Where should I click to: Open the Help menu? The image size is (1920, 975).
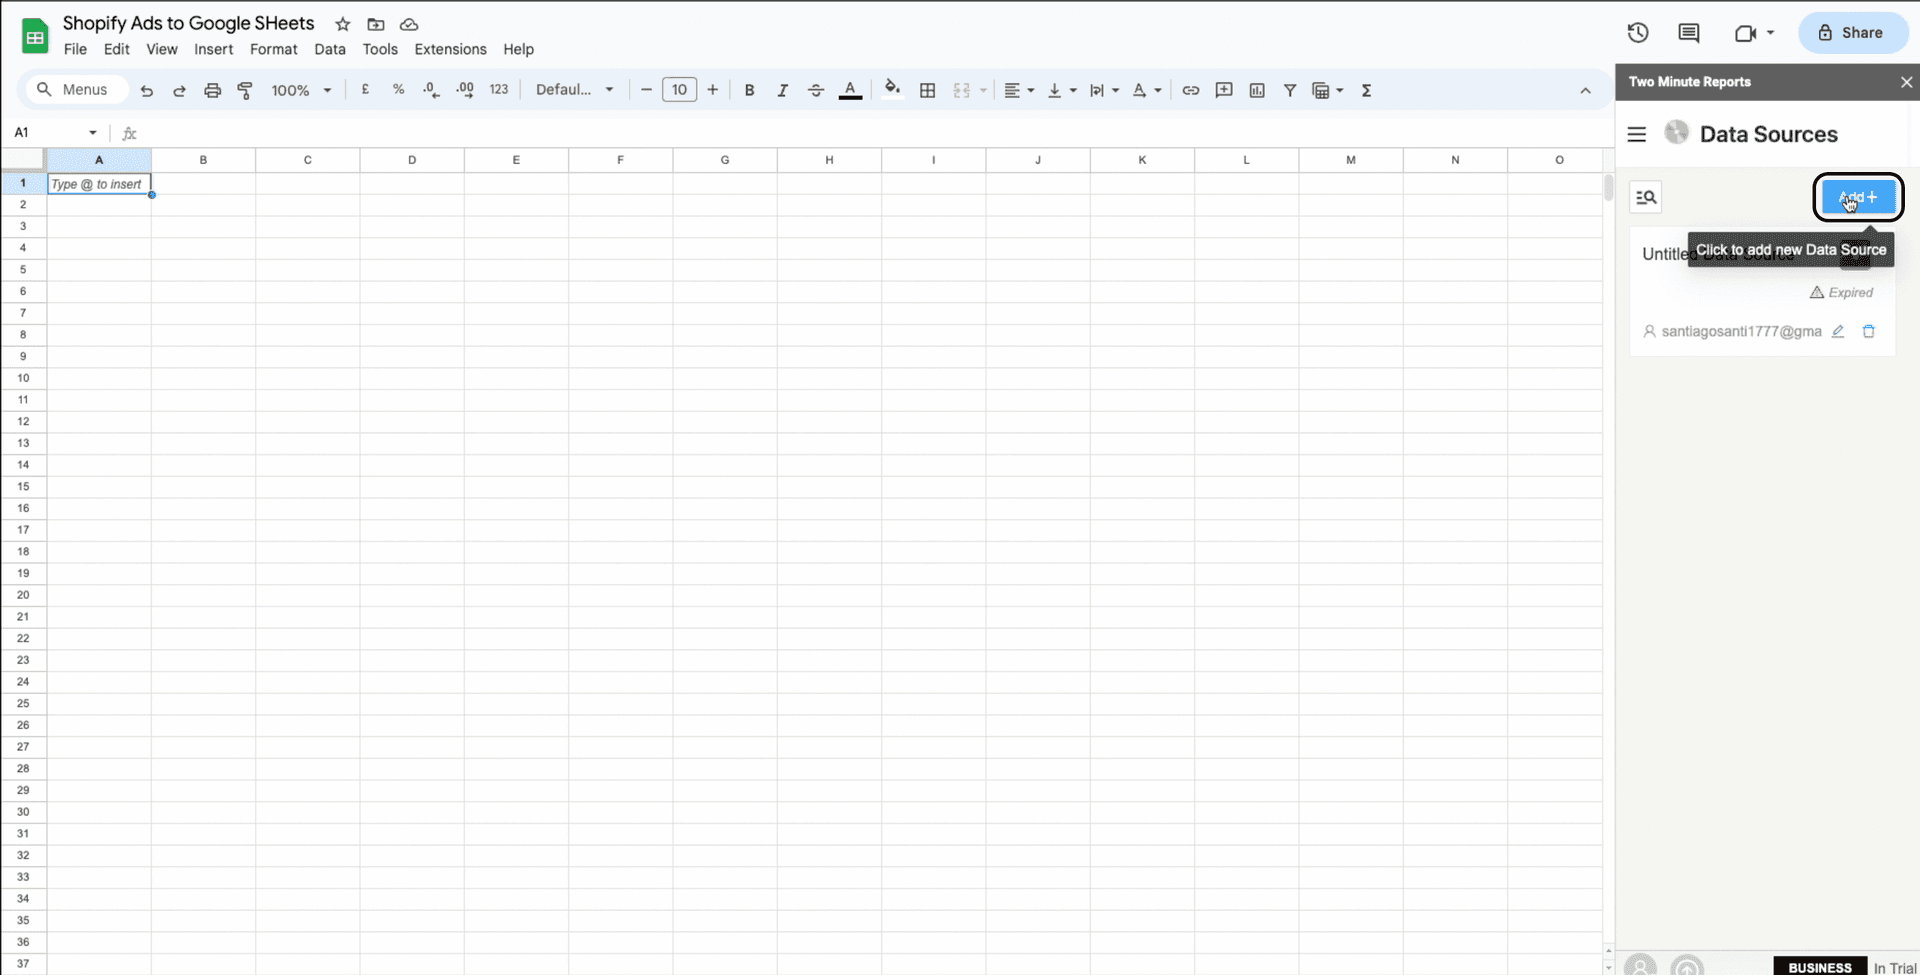click(x=518, y=49)
